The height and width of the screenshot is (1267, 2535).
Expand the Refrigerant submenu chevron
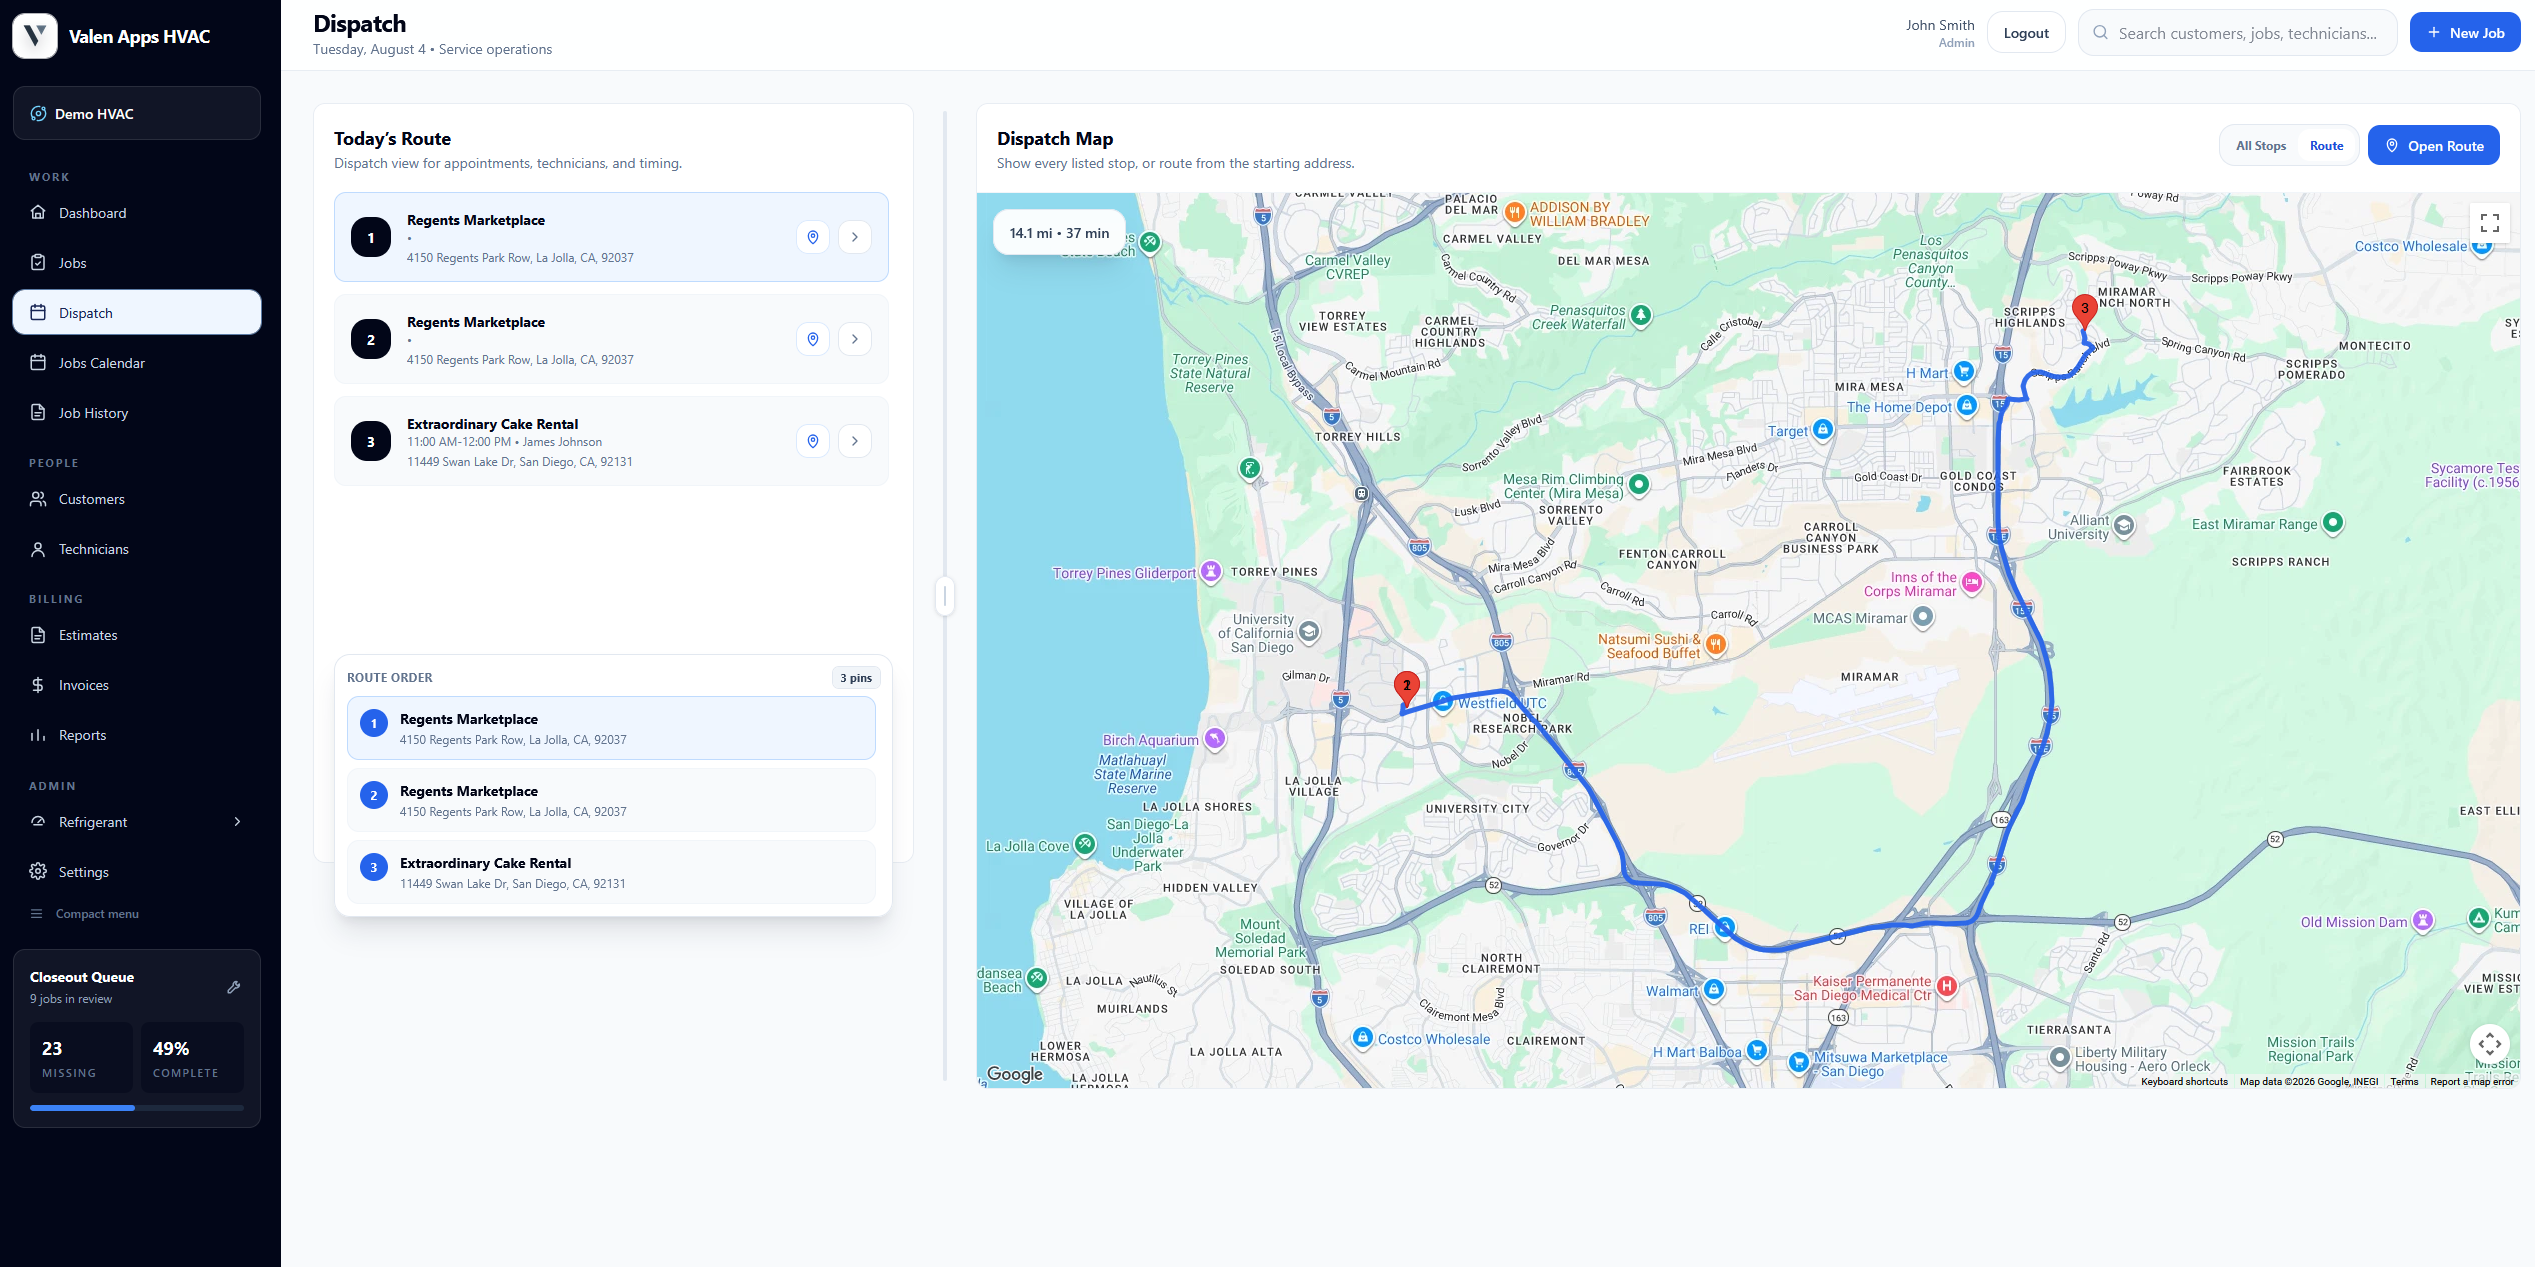point(237,822)
